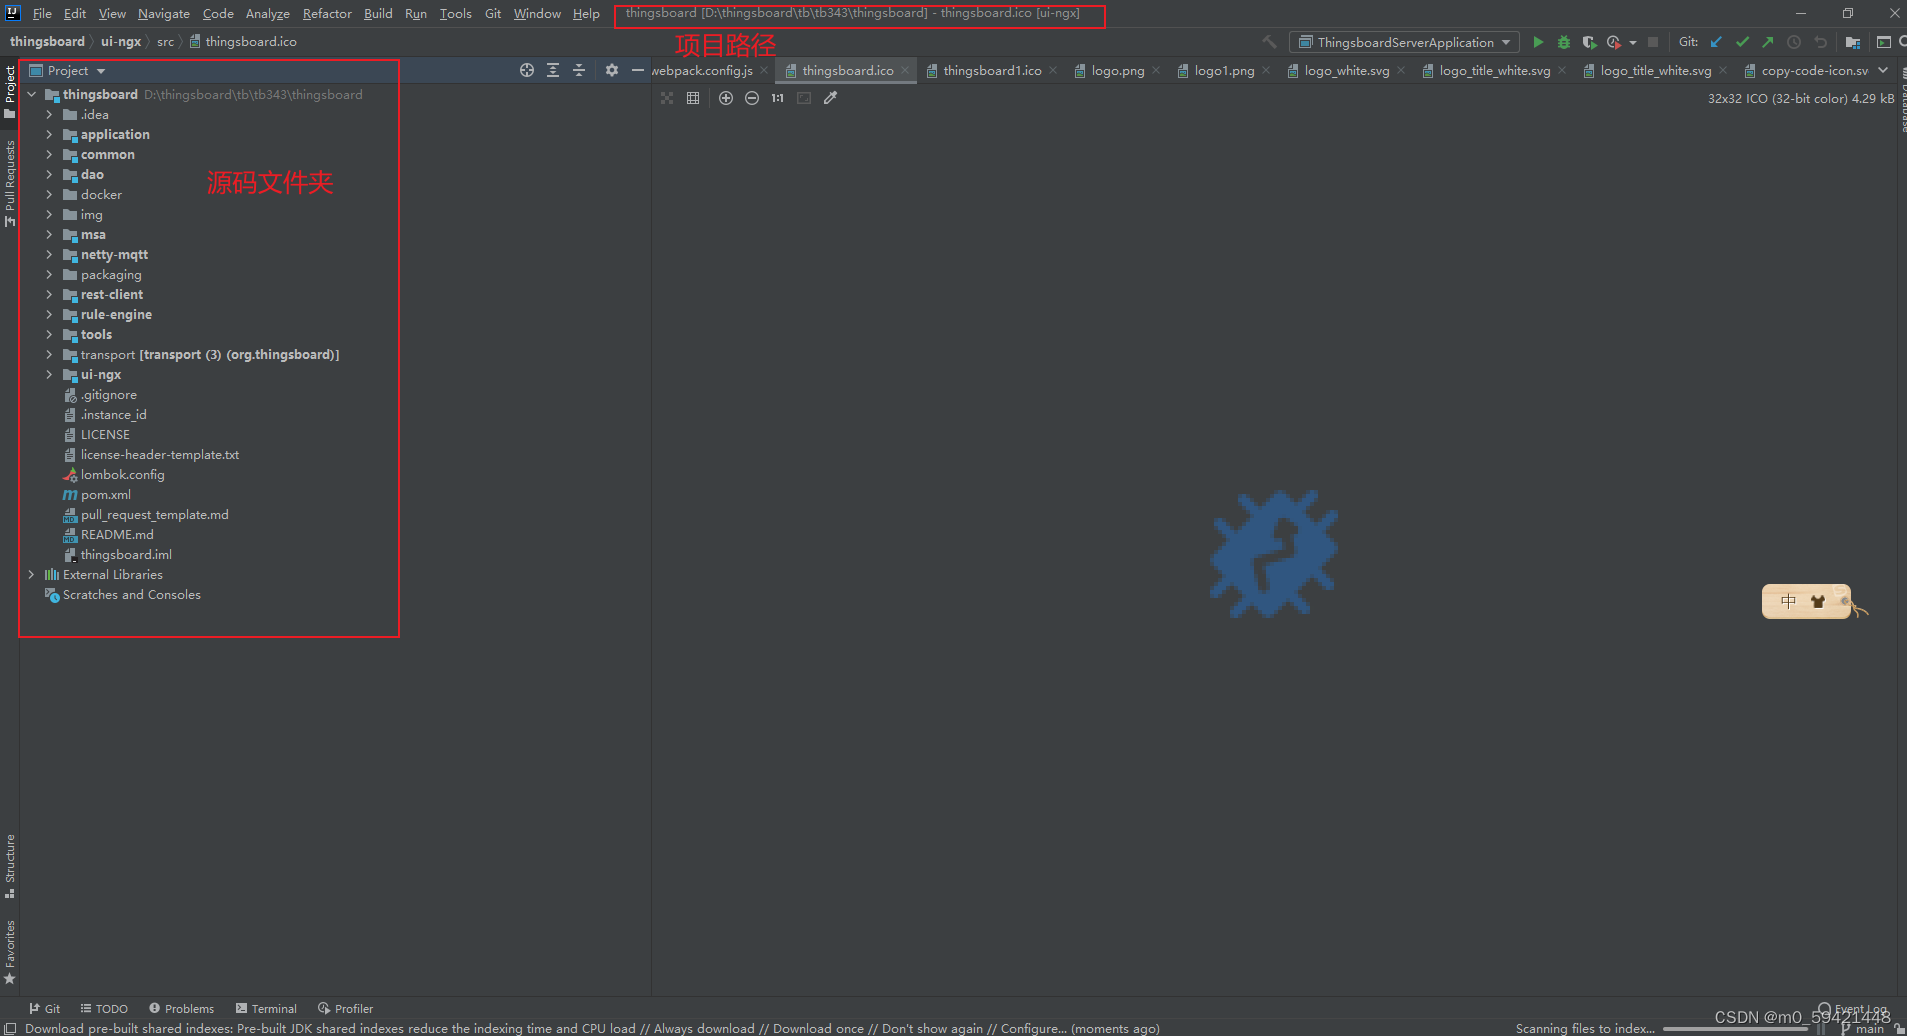Open the Terminal tool window

pyautogui.click(x=266, y=1008)
